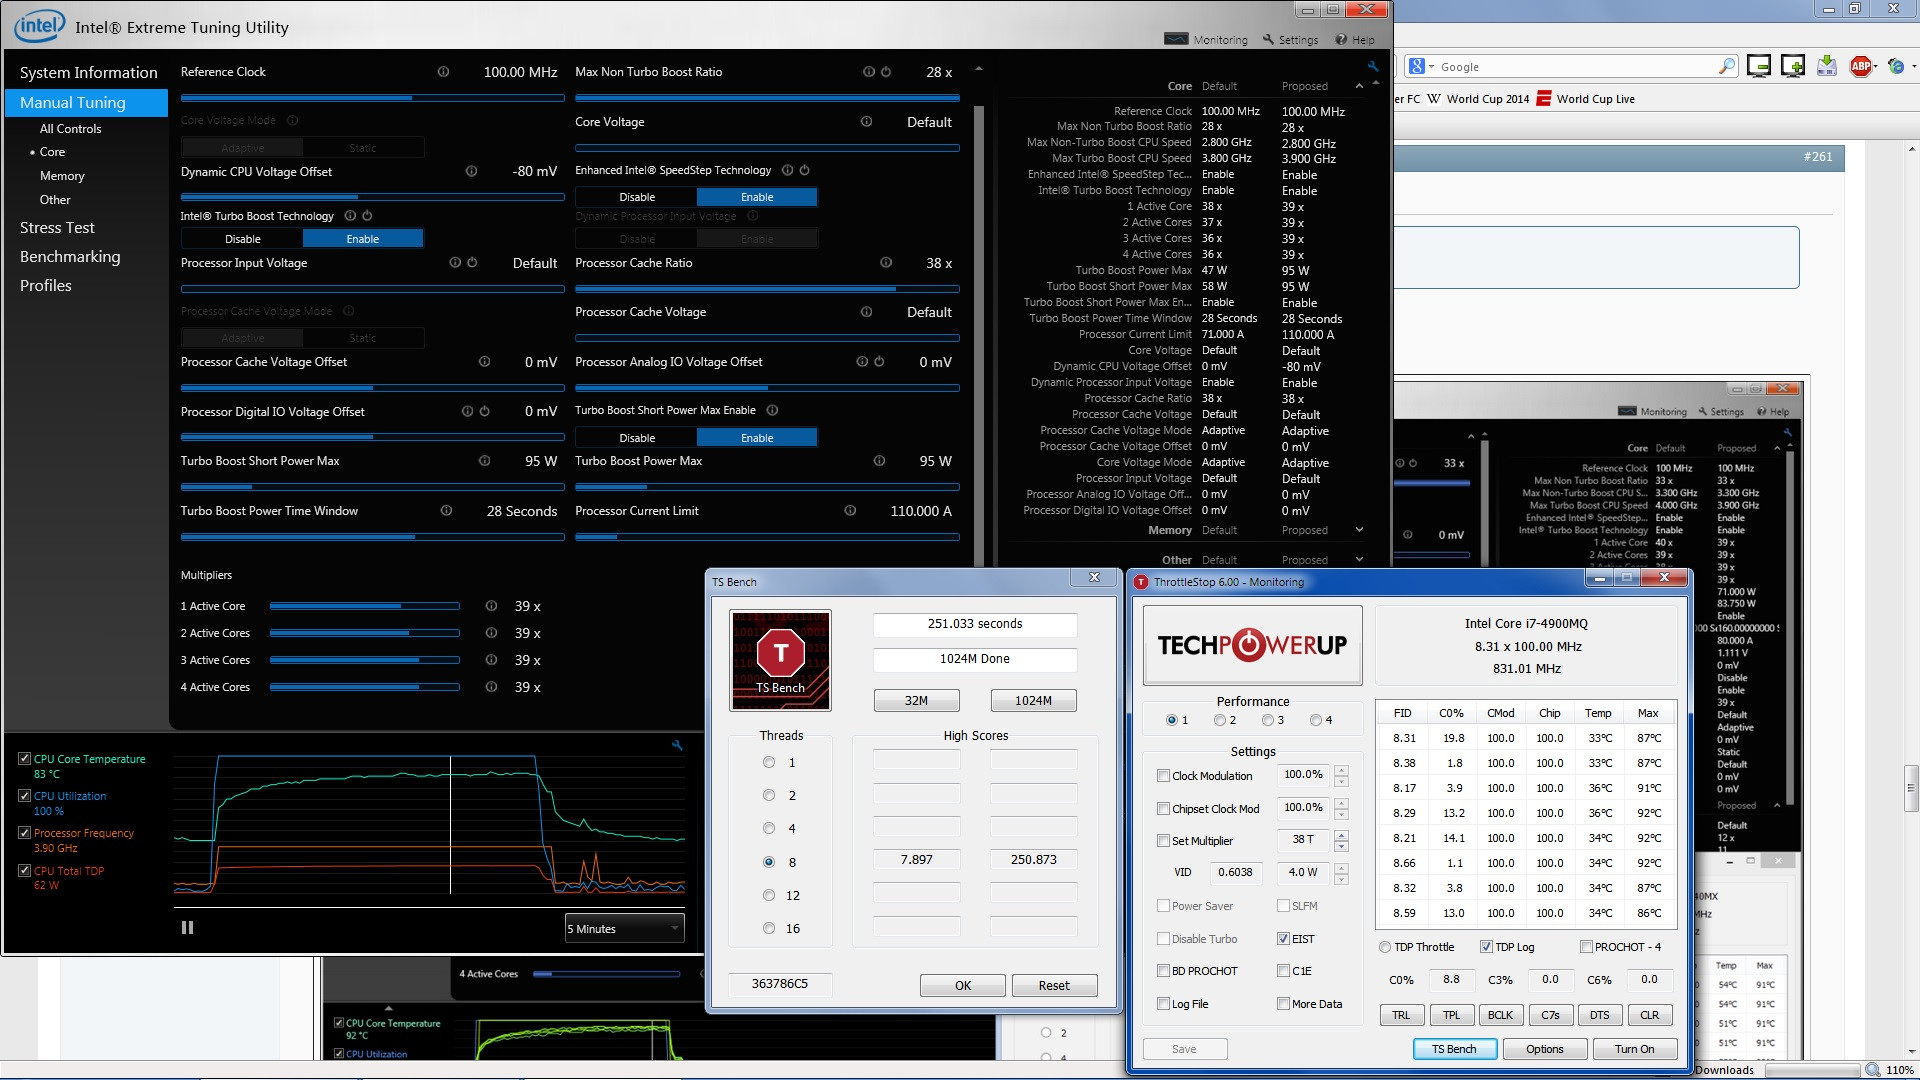Uncheck the Processor Frequency monitor checkbox

point(24,833)
